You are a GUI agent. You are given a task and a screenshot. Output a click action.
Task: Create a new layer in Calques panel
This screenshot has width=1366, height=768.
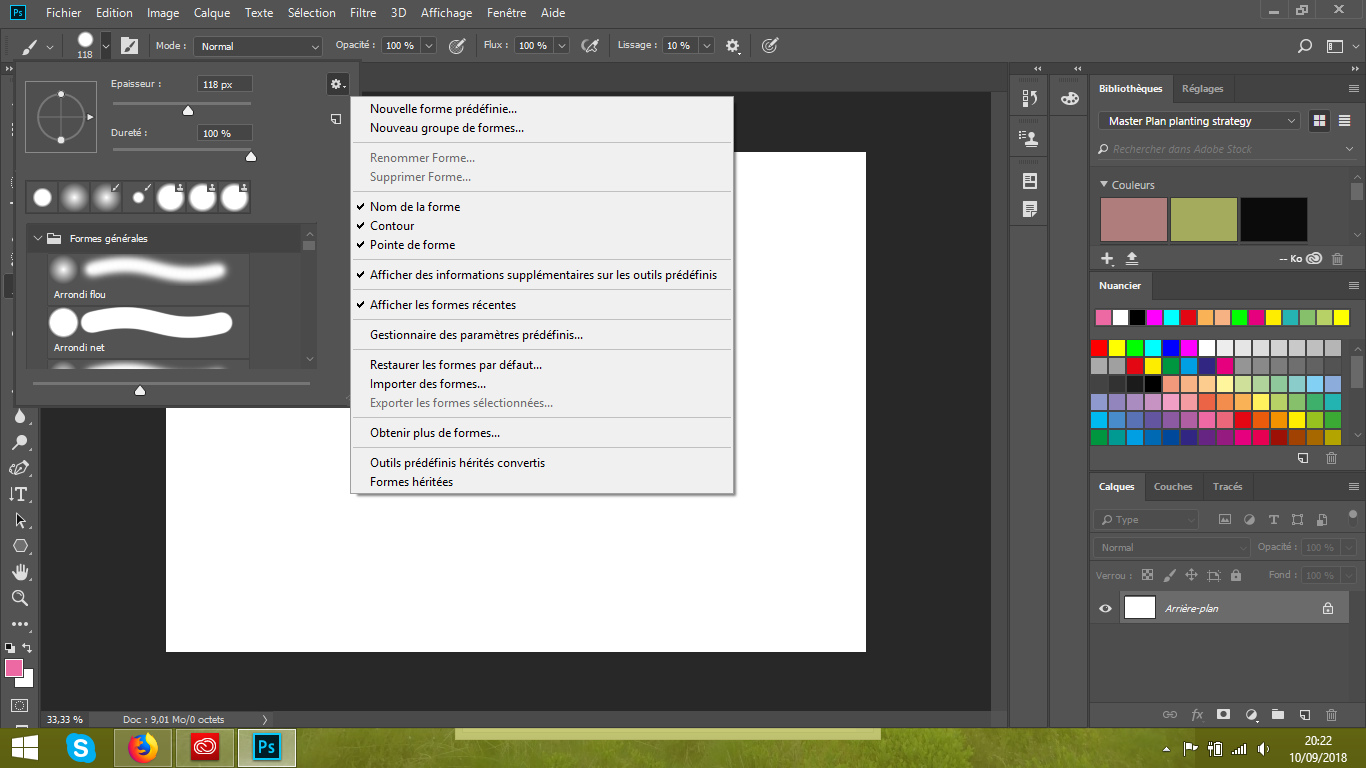click(1304, 715)
